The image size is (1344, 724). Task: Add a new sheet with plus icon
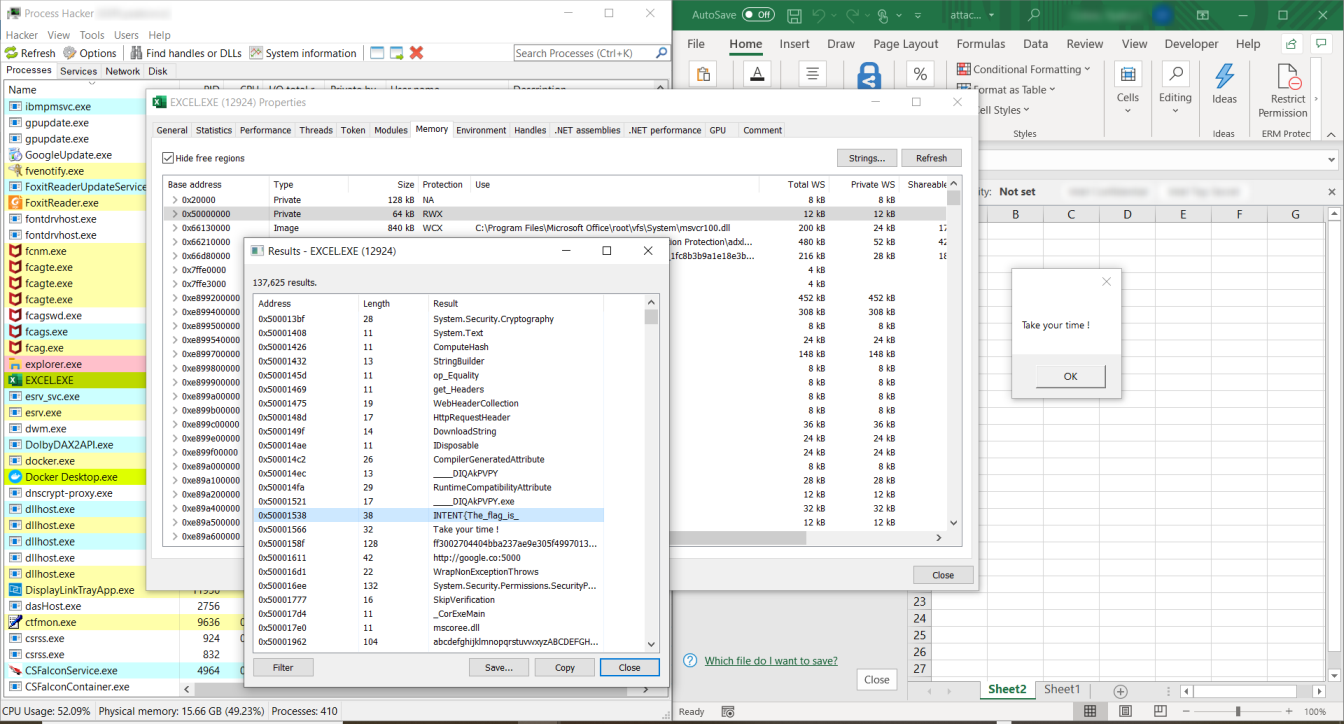1120,690
